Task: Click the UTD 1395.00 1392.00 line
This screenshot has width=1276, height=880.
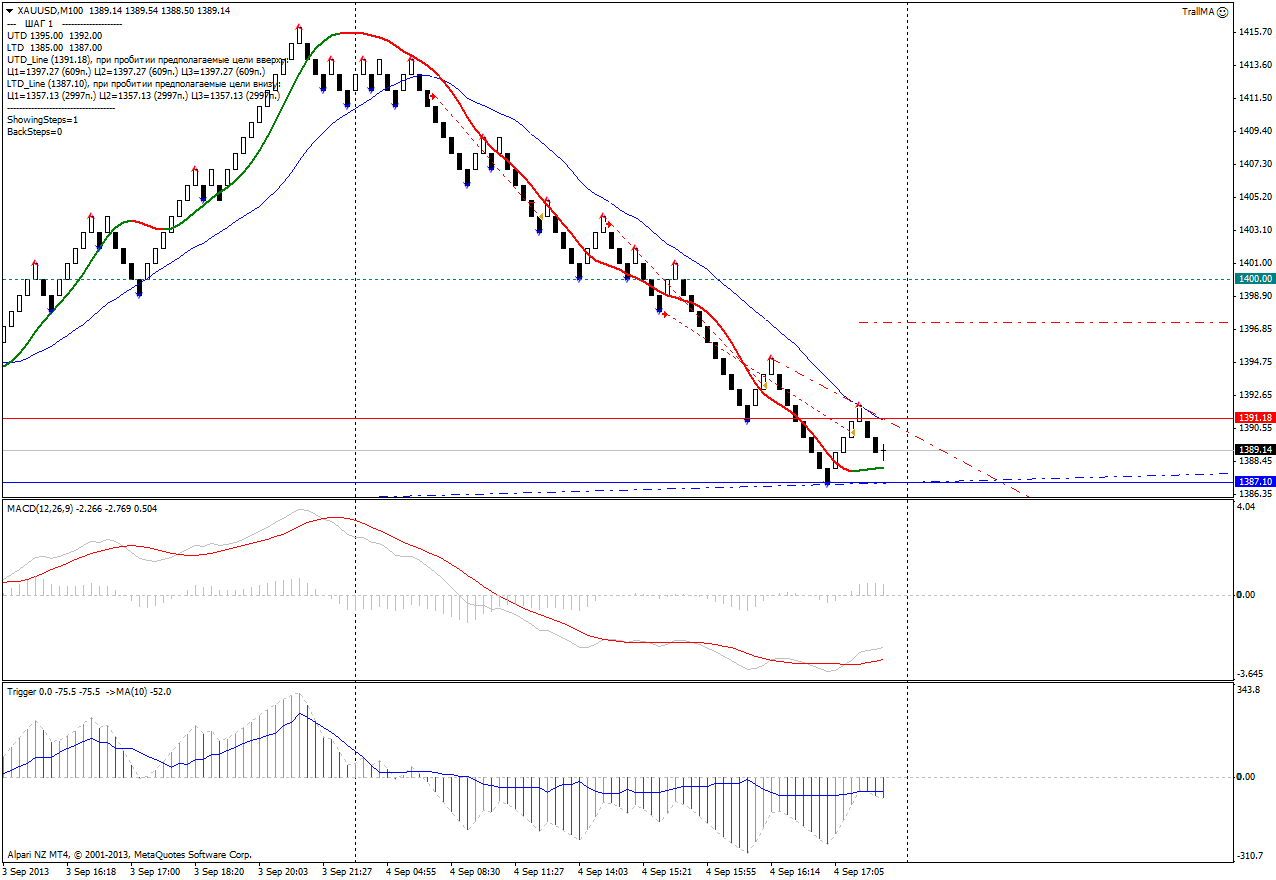Action: tap(54, 35)
